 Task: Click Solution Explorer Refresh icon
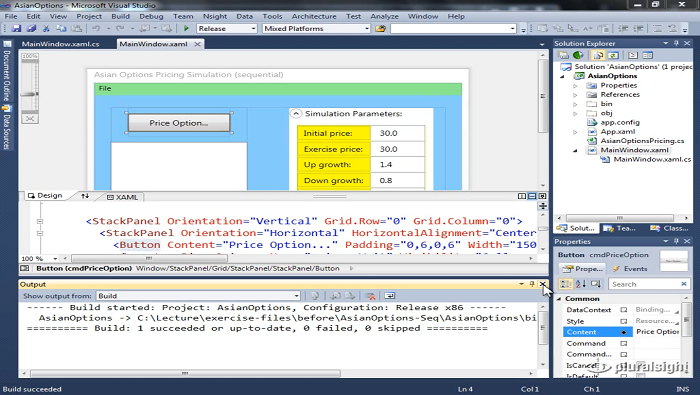tap(613, 55)
